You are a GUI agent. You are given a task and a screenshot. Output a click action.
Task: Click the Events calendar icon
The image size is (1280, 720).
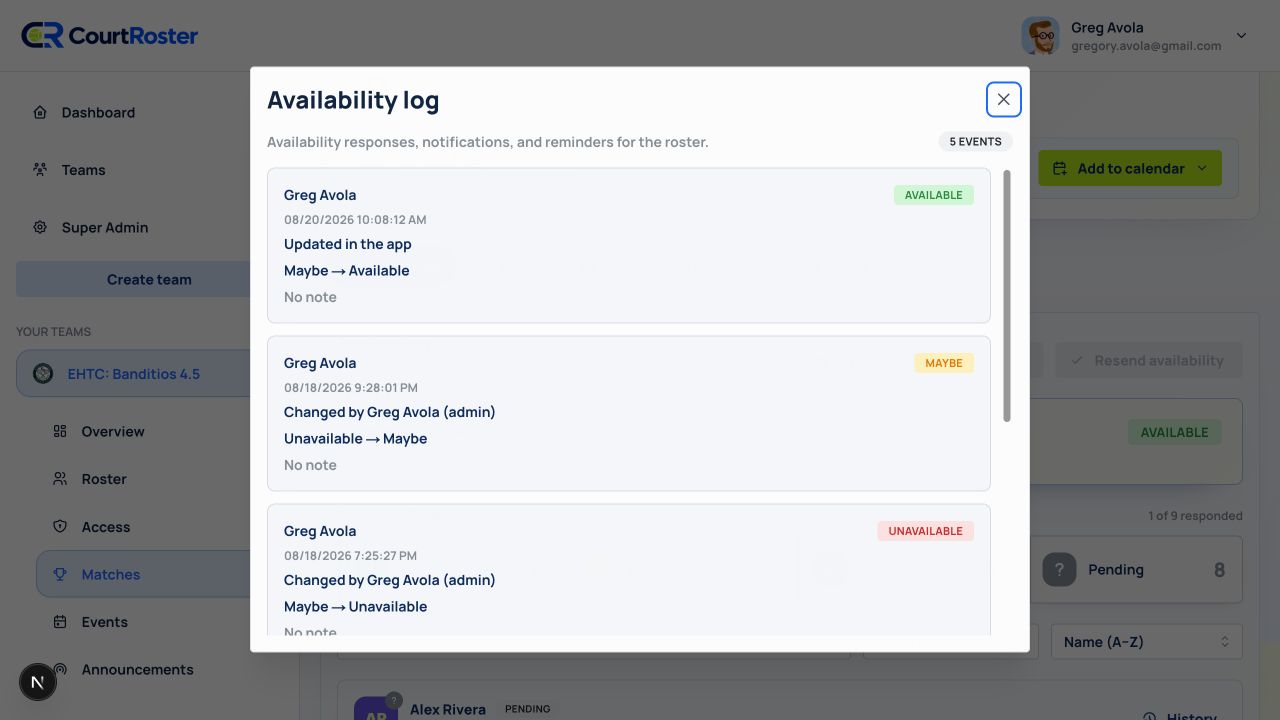point(60,622)
